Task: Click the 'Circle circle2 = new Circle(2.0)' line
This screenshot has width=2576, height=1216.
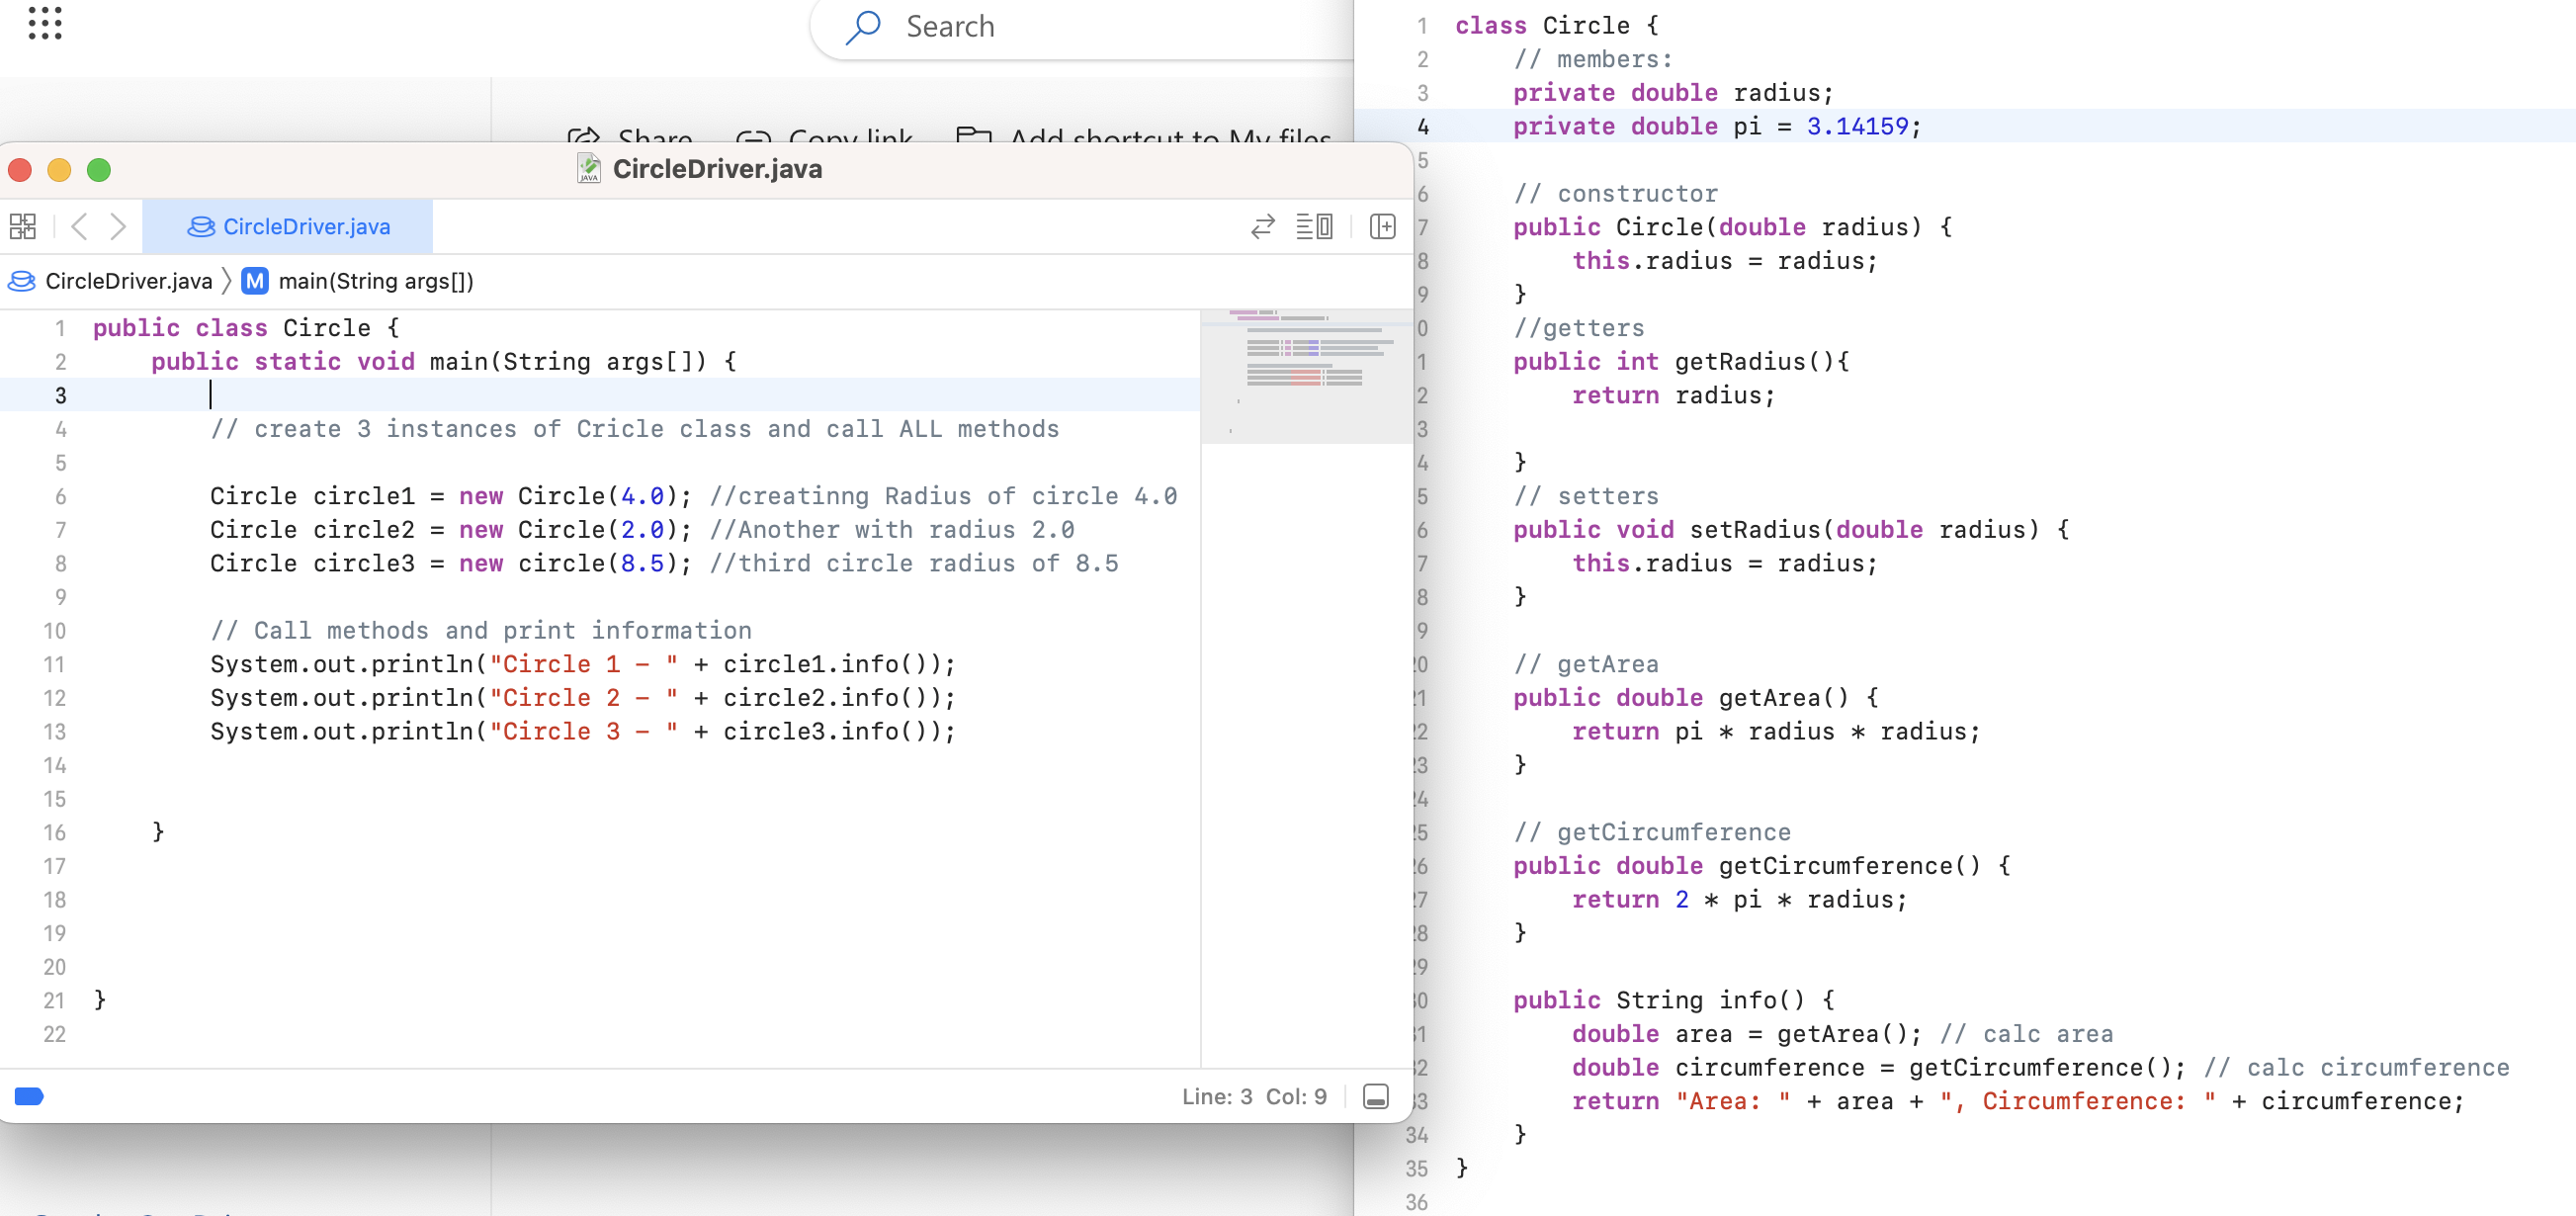Action: 450,530
